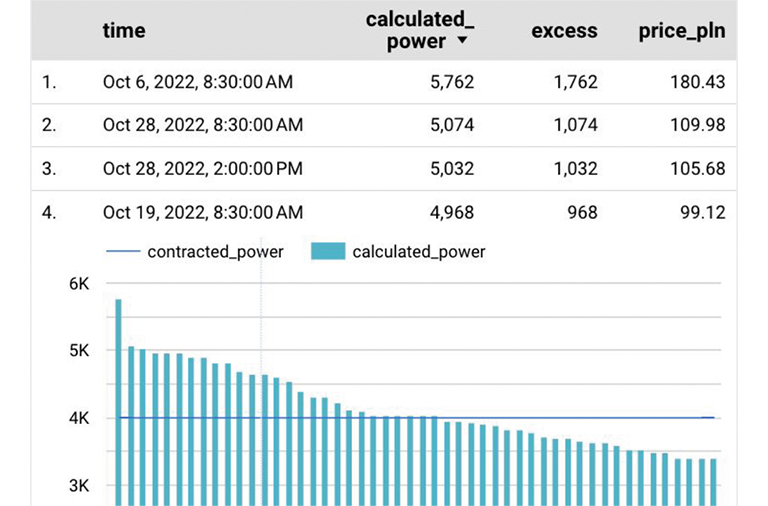Image resolution: width=768 pixels, height=506 pixels.
Task: Click the 5,762 calculated power cell
Action: [x=451, y=82]
